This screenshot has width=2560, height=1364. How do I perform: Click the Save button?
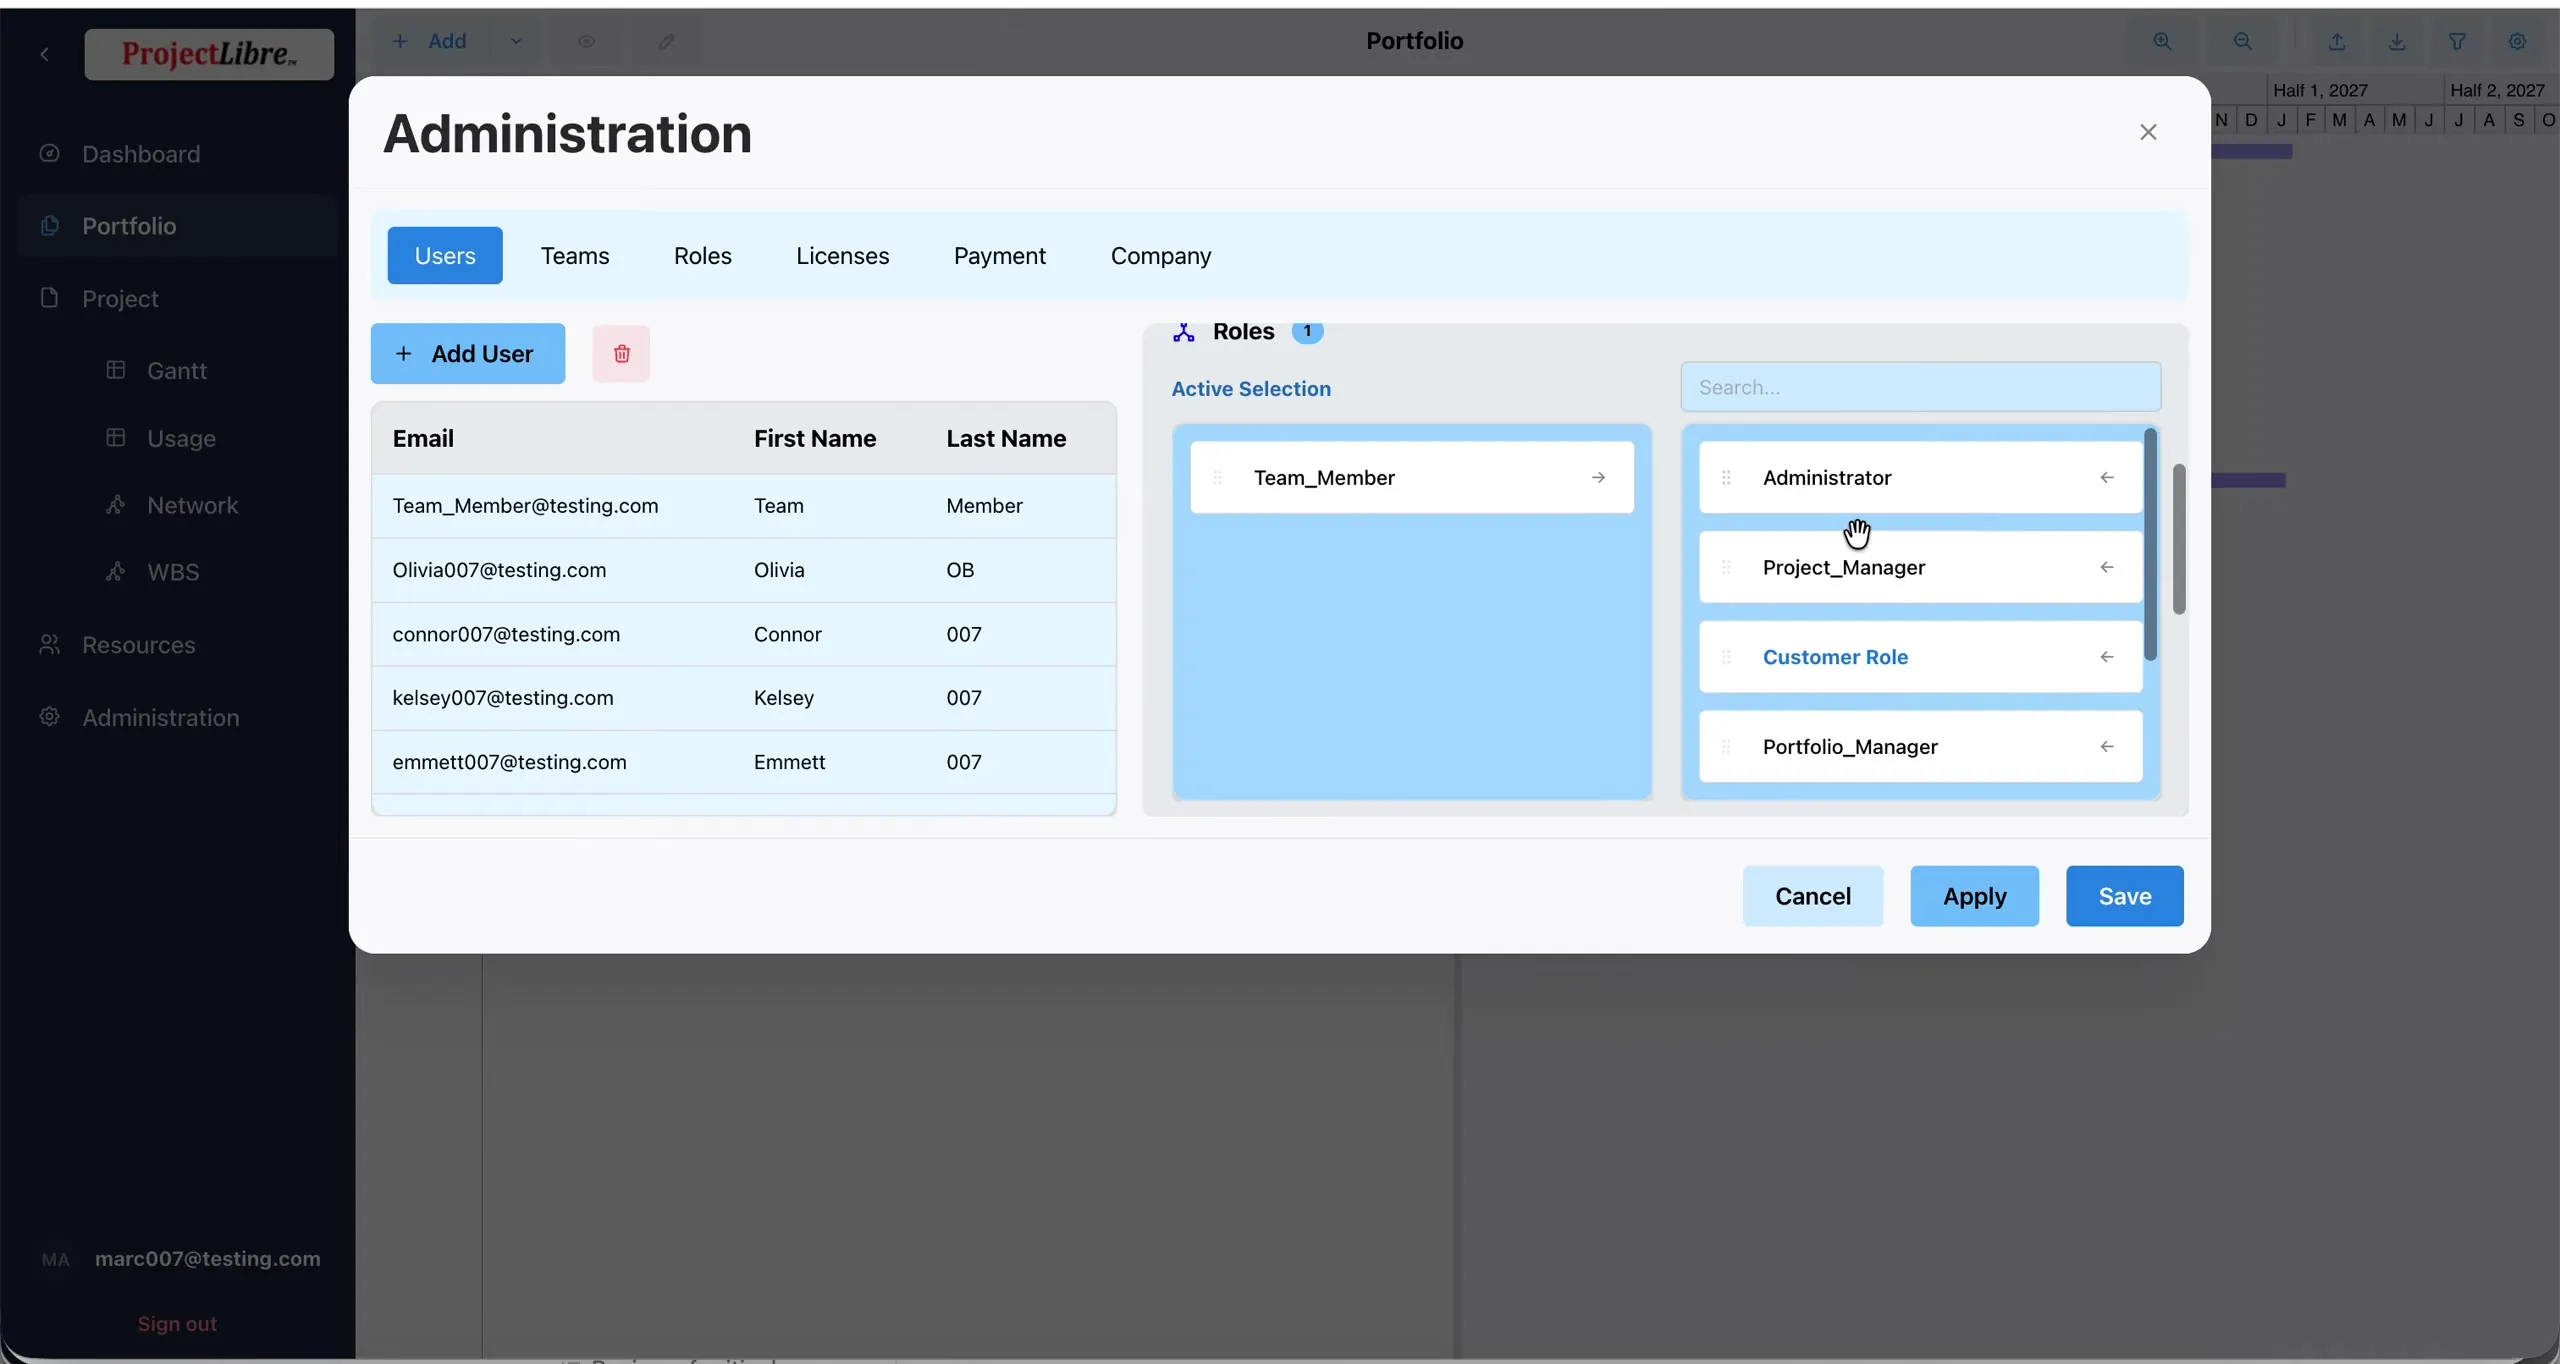coord(2125,896)
